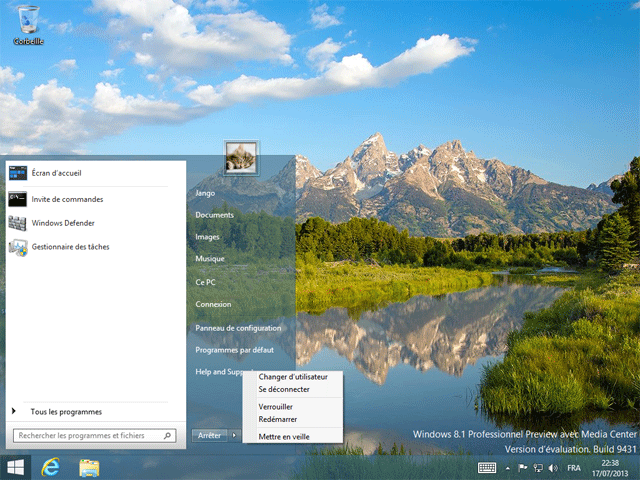
Task: Click the FRA input language indicator
Action: (574, 467)
